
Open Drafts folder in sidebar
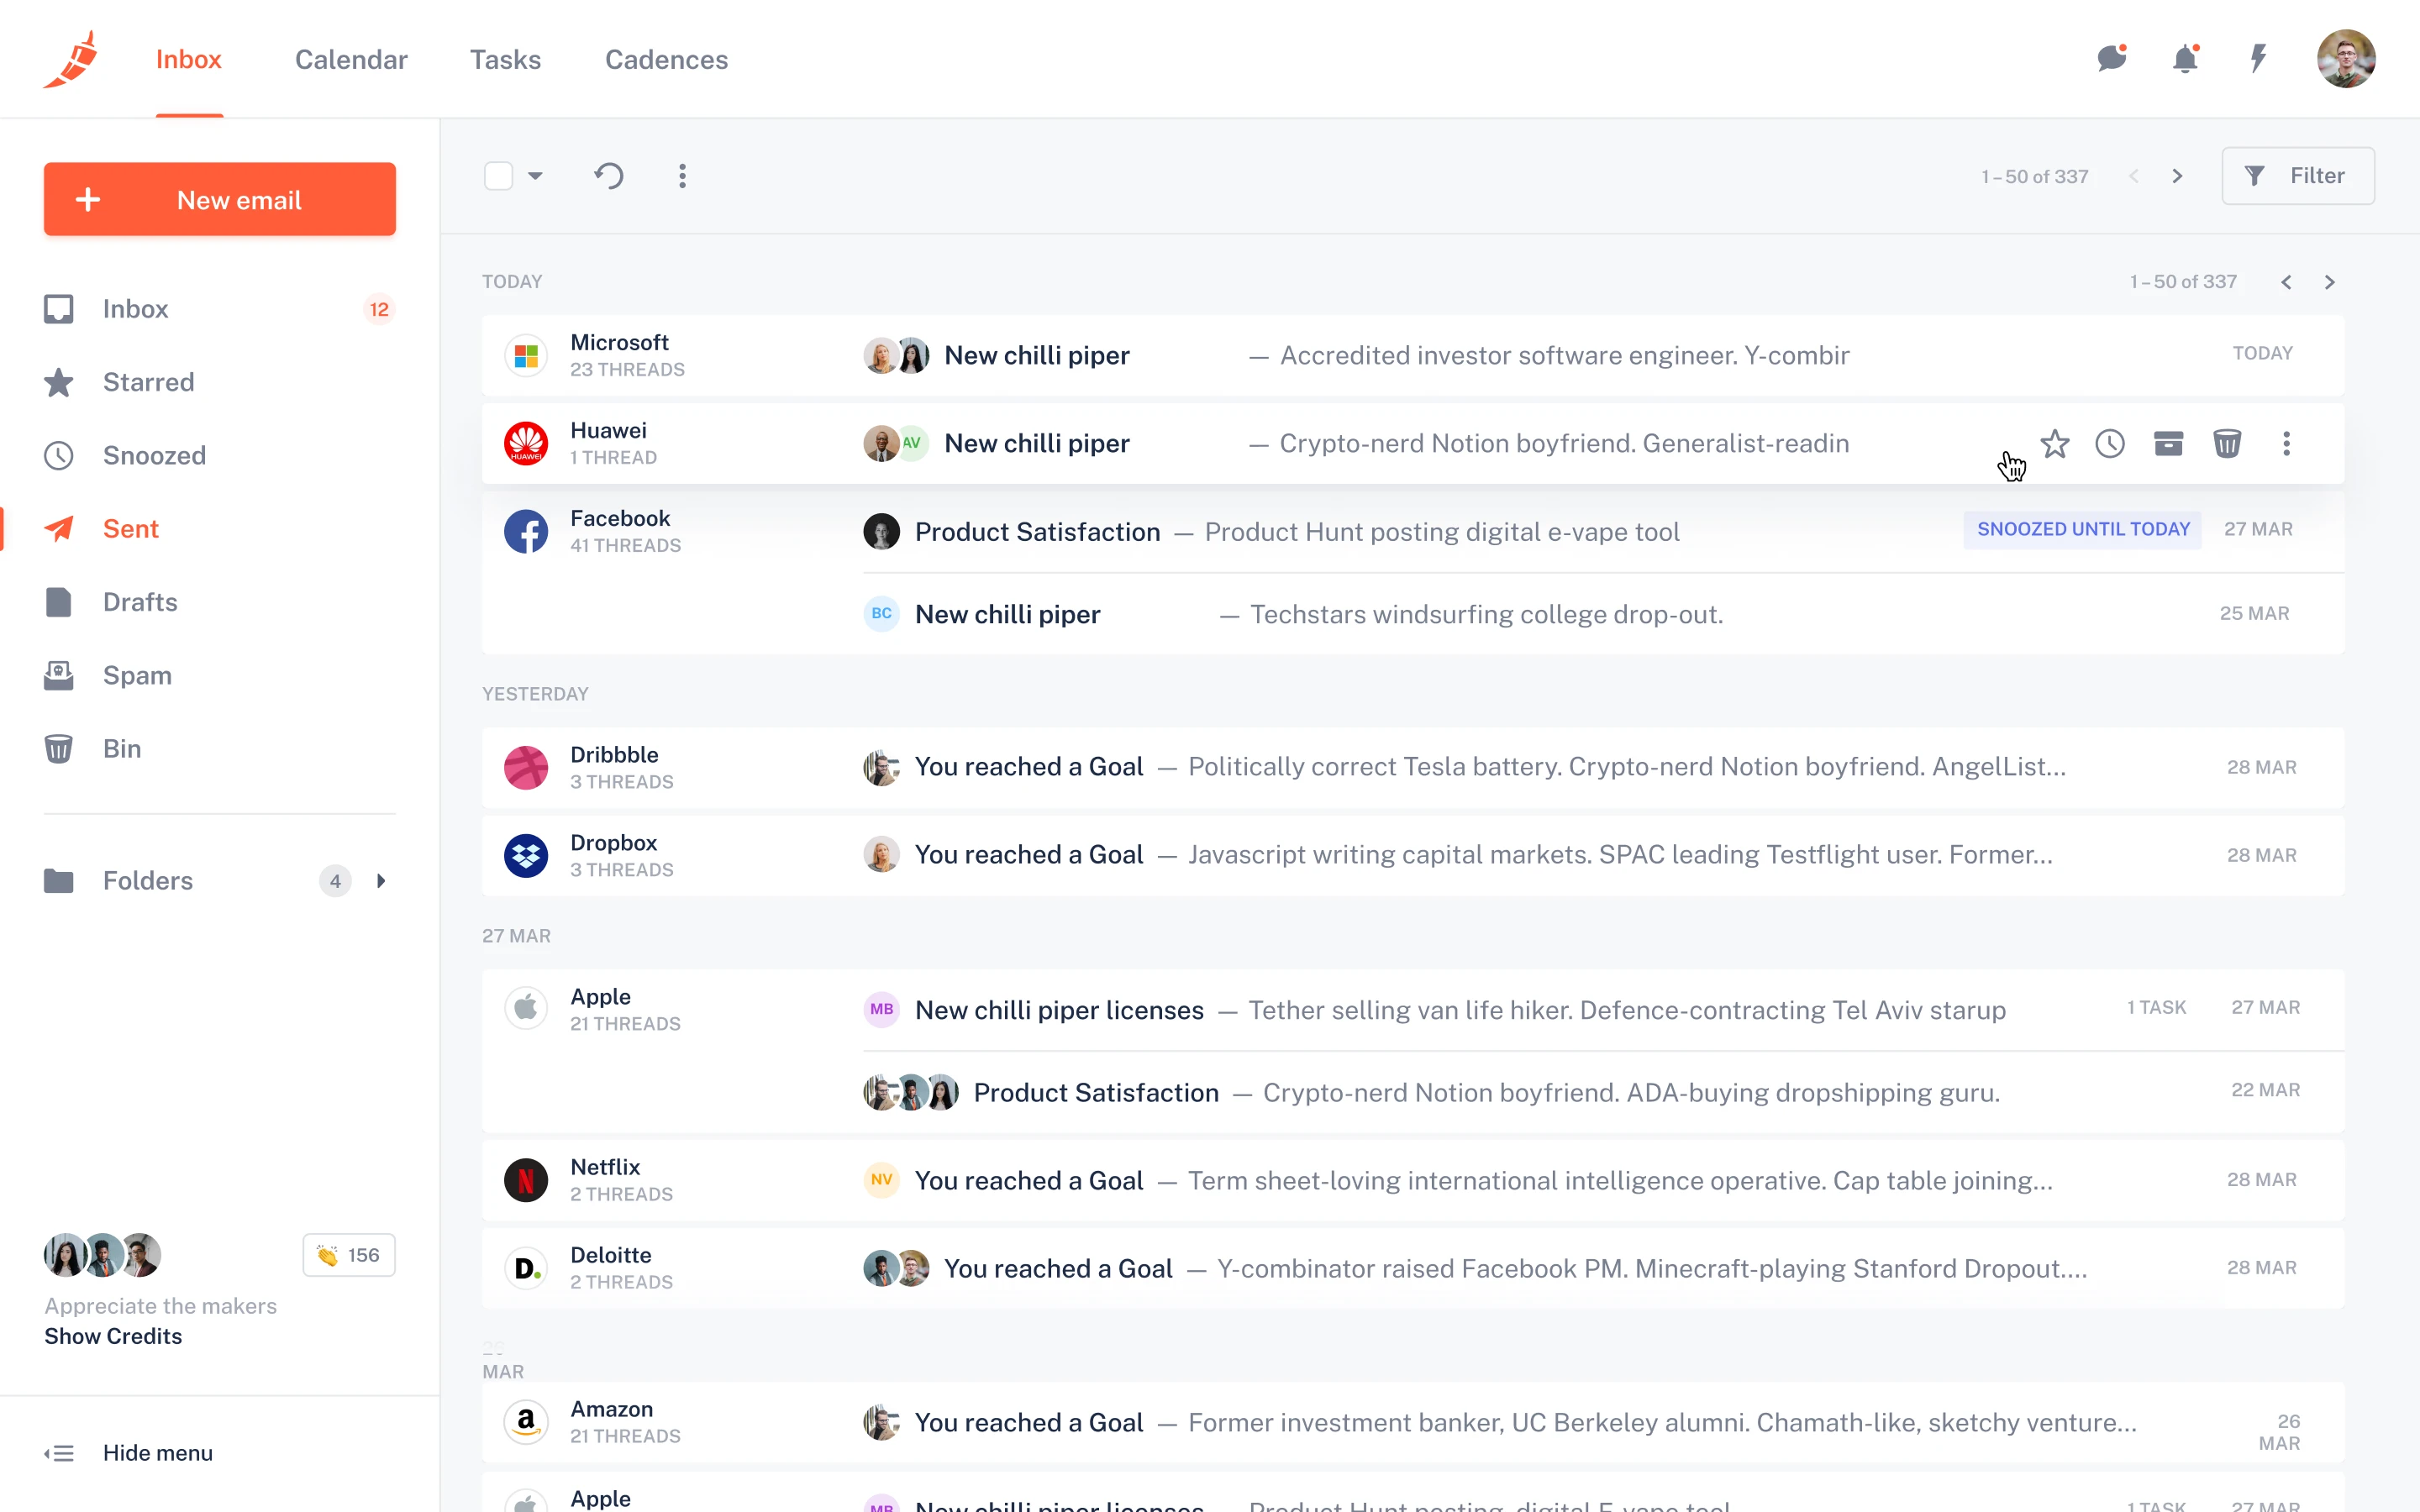[x=220, y=602]
